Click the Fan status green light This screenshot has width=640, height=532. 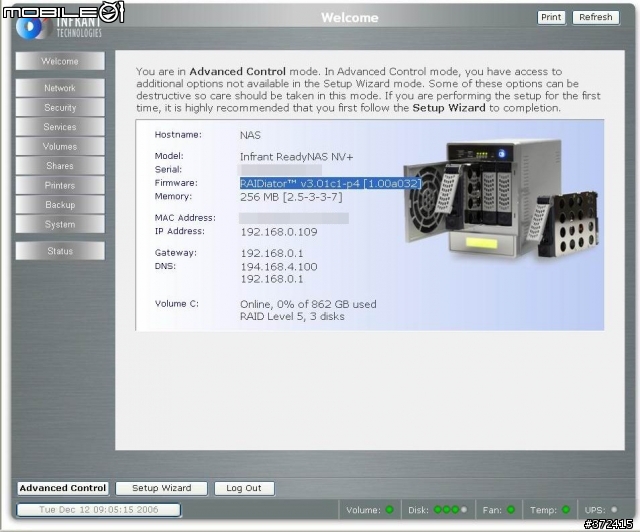(x=511, y=510)
